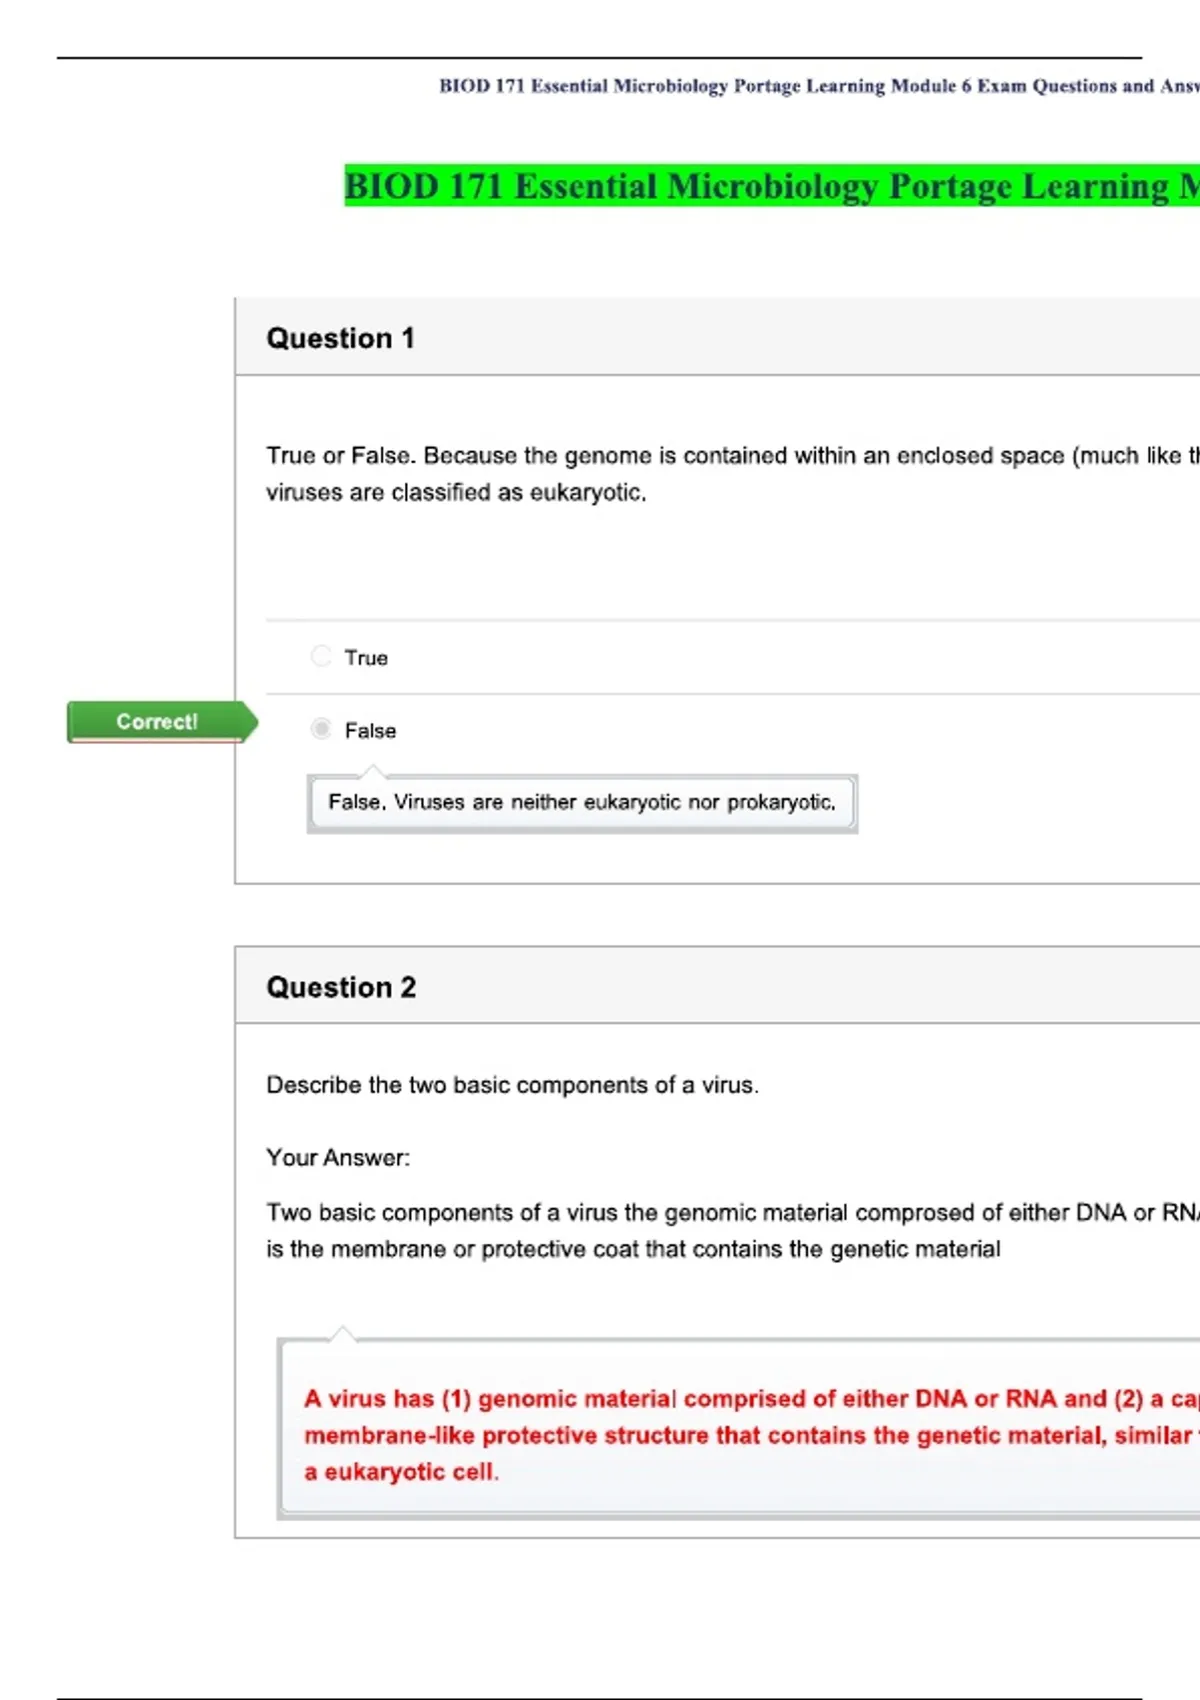The width and height of the screenshot is (1200, 1700).
Task: Click the pointer notch atop the red feedback box
Action: pyautogui.click(x=343, y=1332)
